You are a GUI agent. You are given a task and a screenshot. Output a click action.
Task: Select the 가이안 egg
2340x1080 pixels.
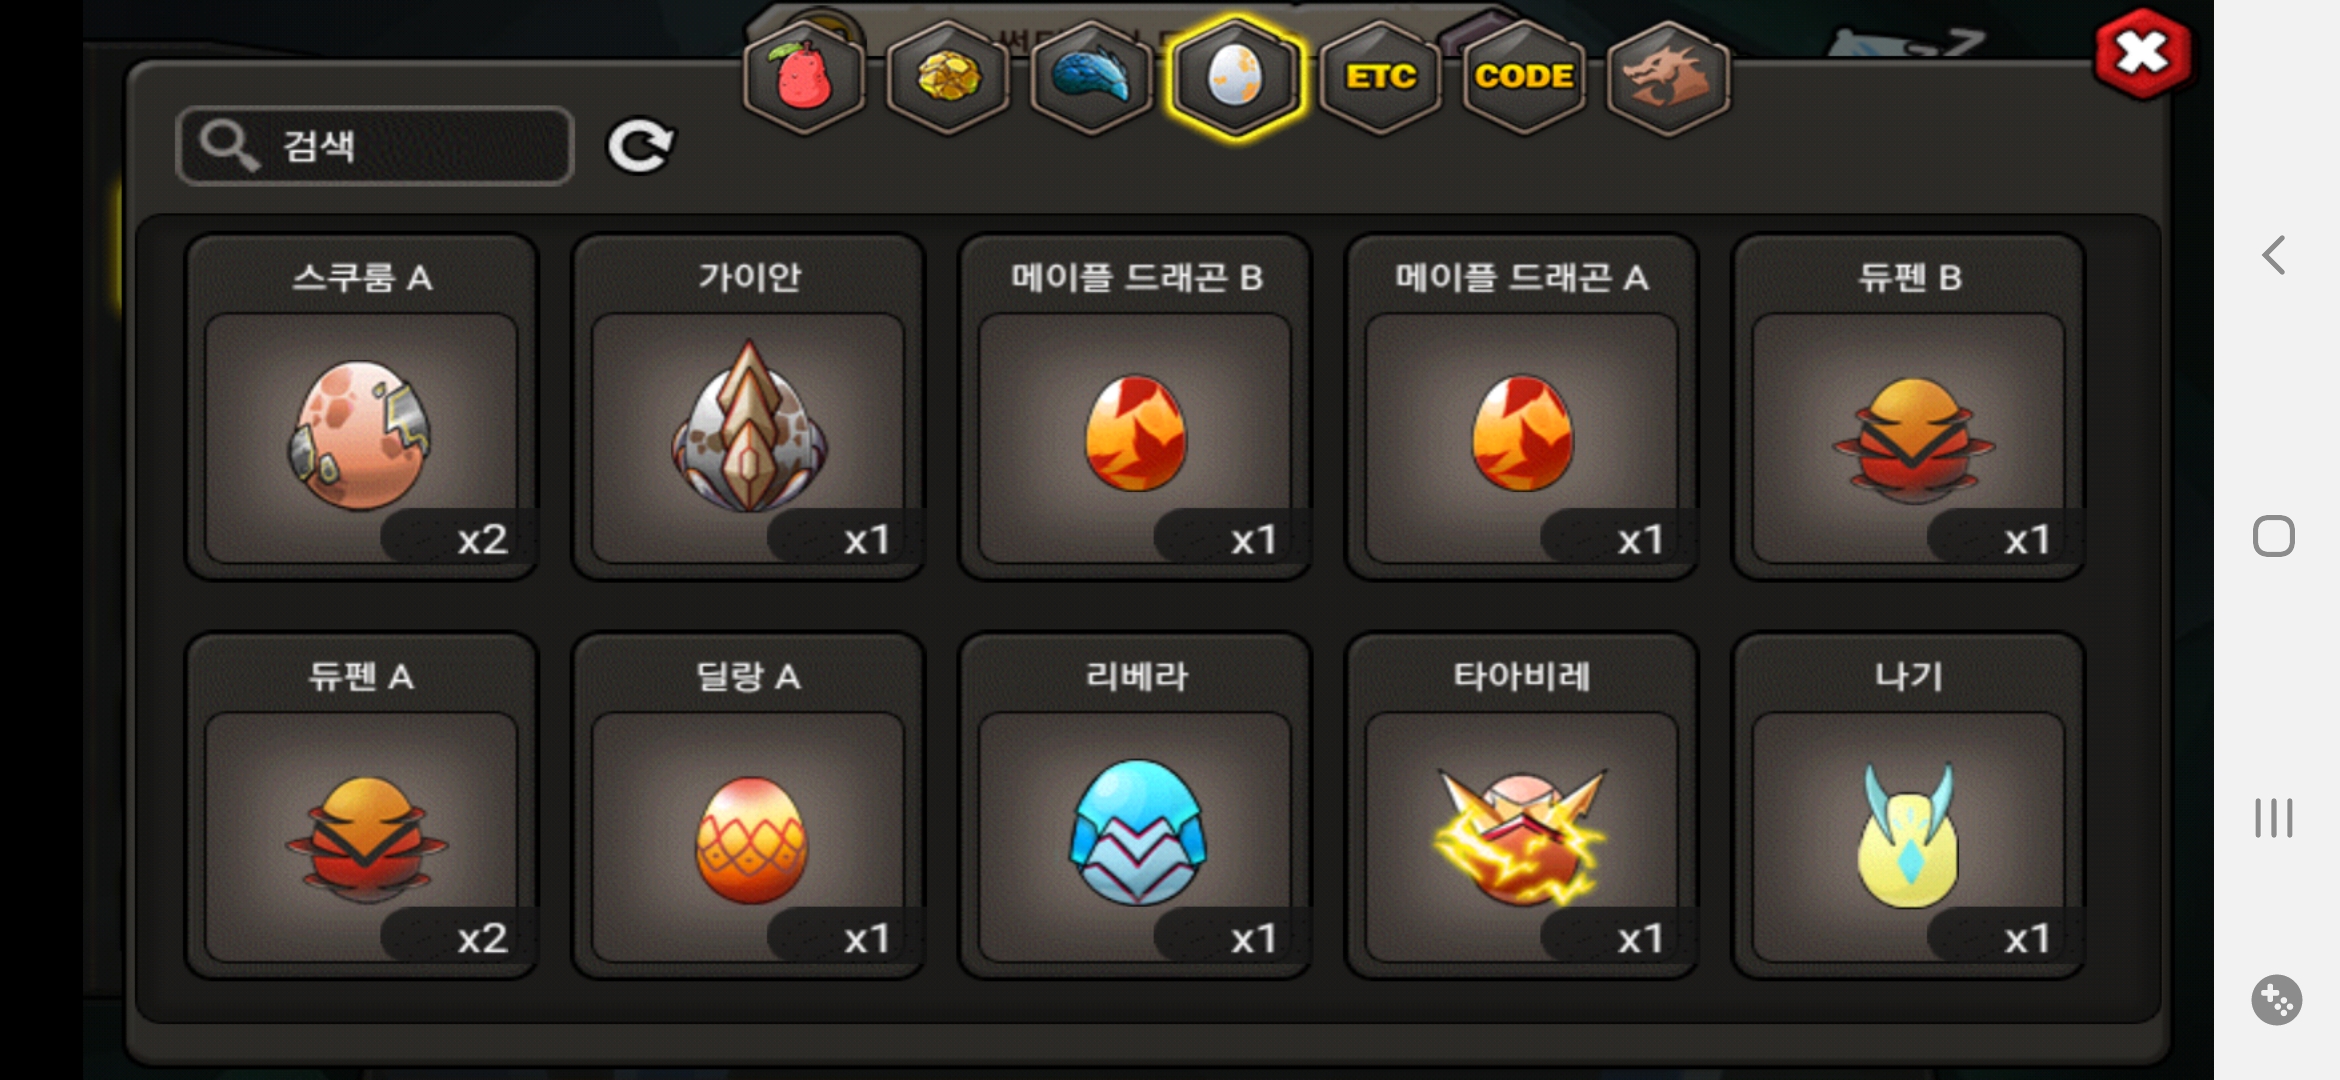749,407
